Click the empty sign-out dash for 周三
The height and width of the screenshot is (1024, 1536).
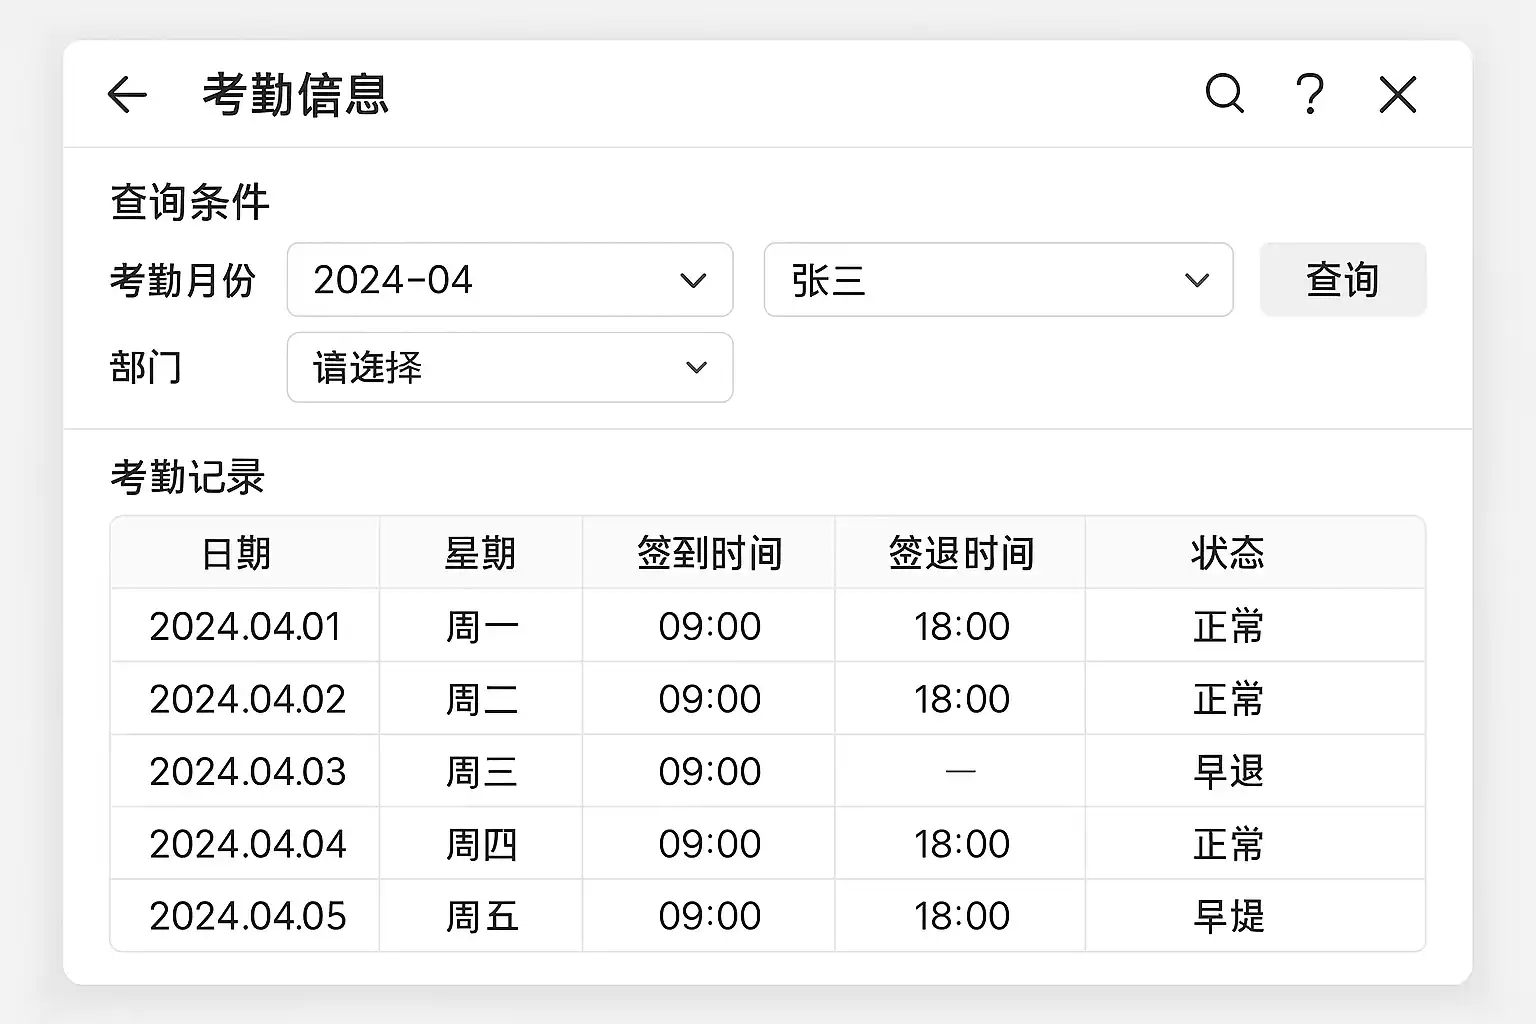pos(961,771)
